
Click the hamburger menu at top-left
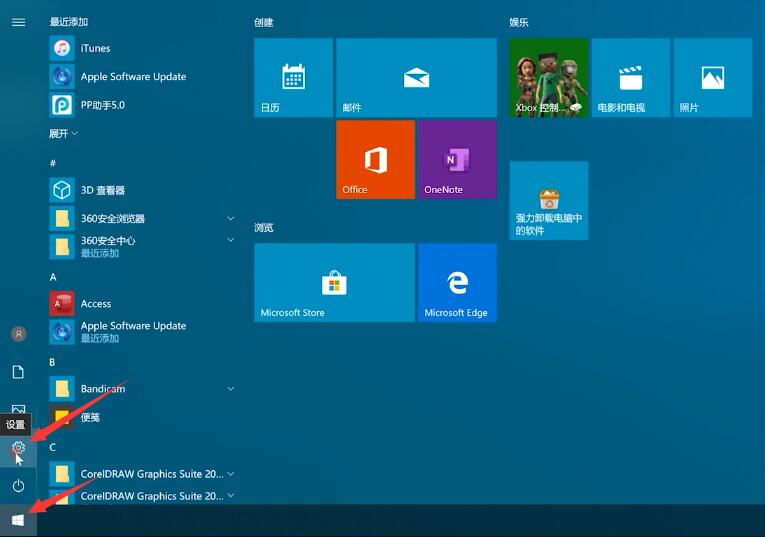point(19,22)
